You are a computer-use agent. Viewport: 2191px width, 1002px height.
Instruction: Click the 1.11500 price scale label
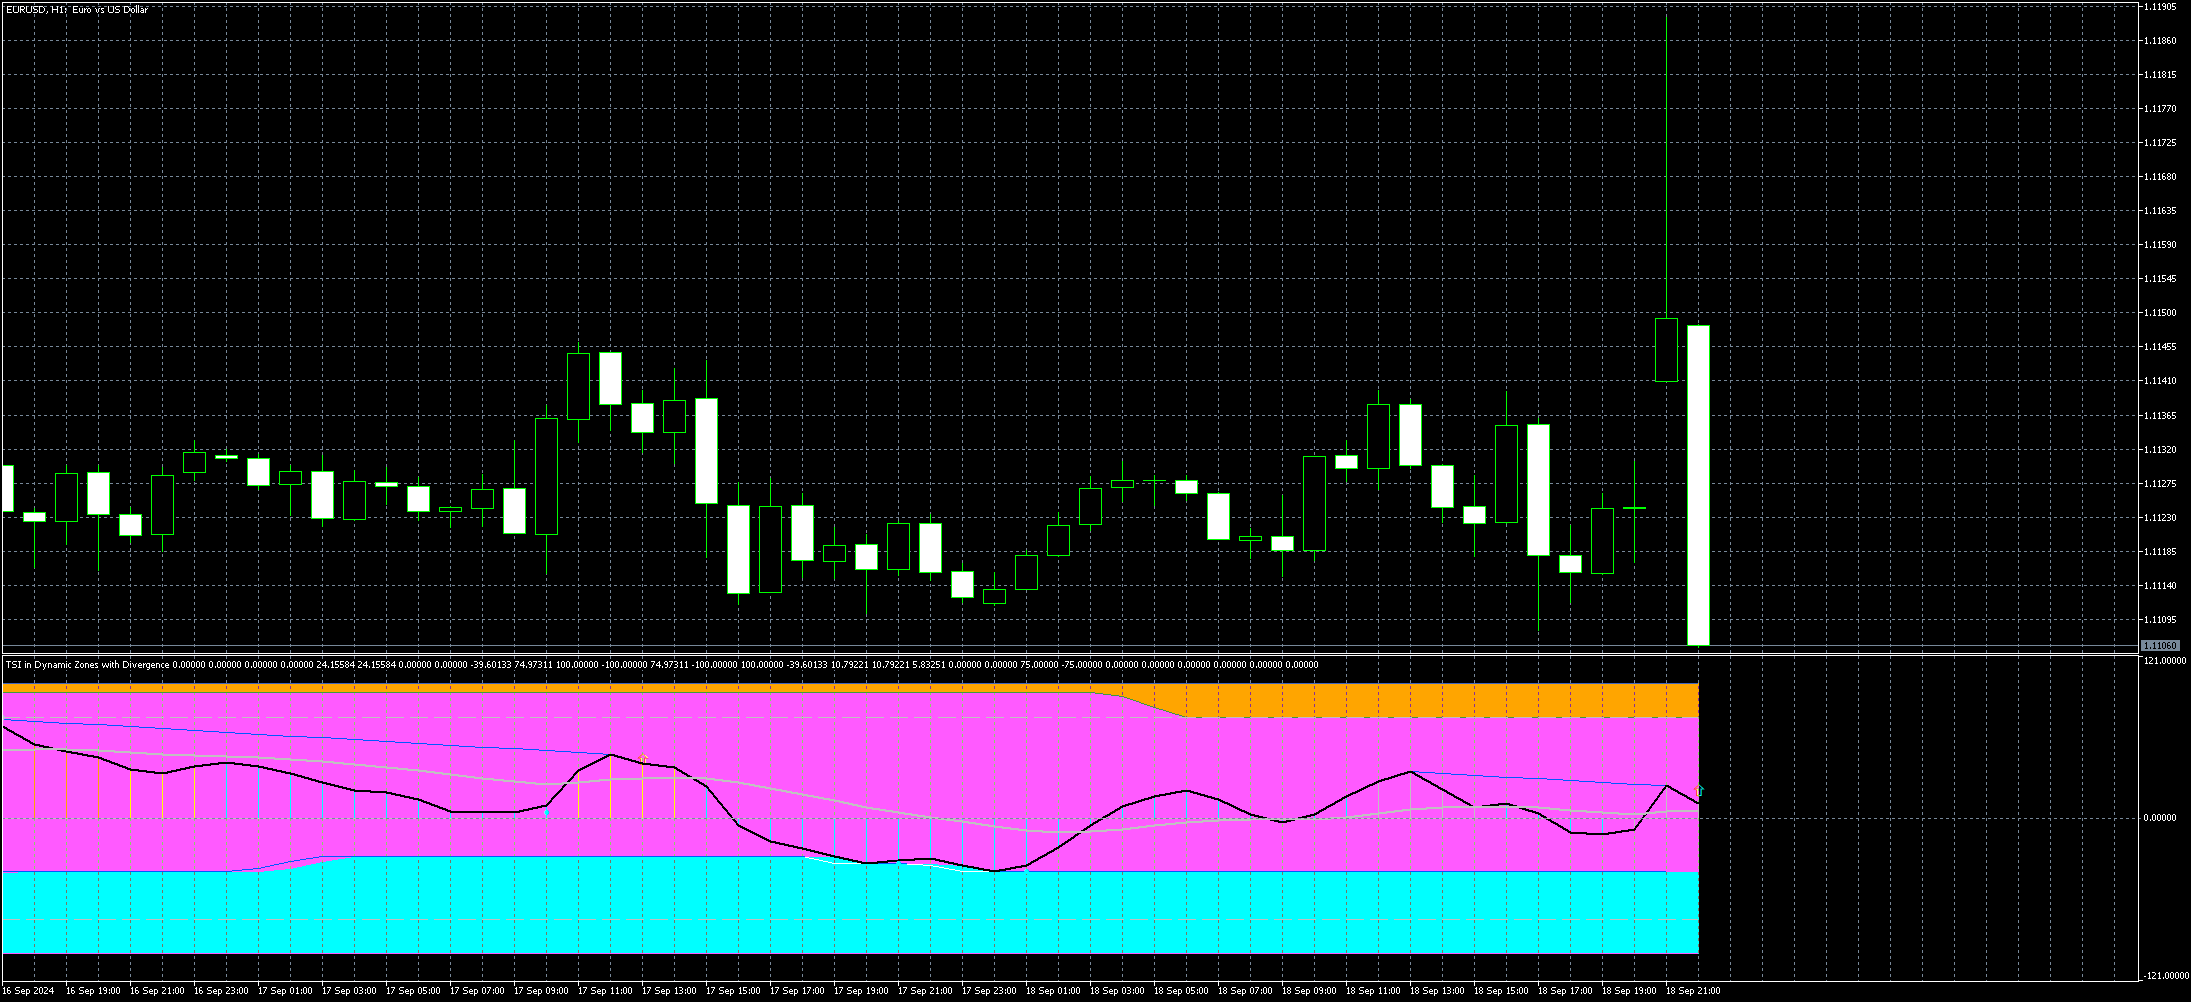(2160, 313)
